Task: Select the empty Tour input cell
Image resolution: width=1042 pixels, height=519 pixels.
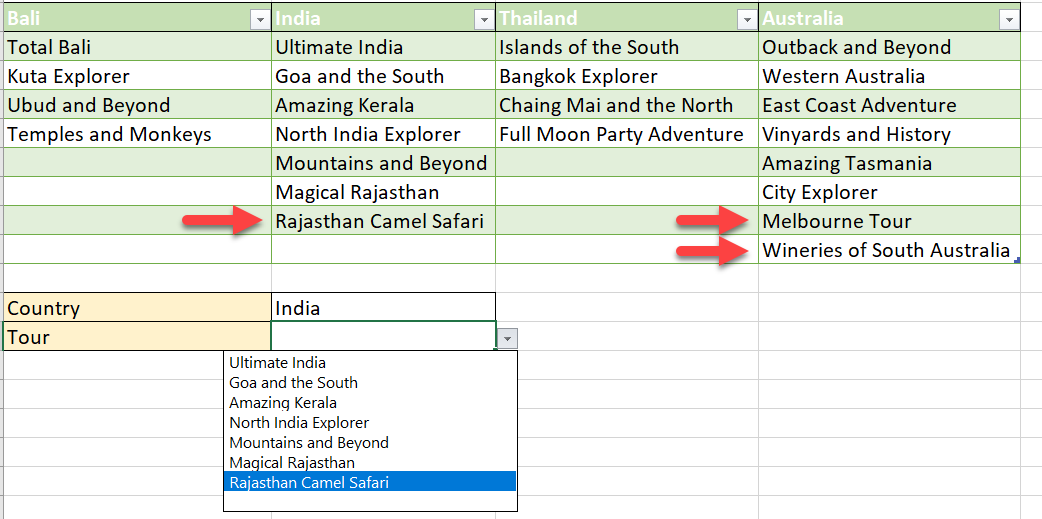Action: (383, 336)
